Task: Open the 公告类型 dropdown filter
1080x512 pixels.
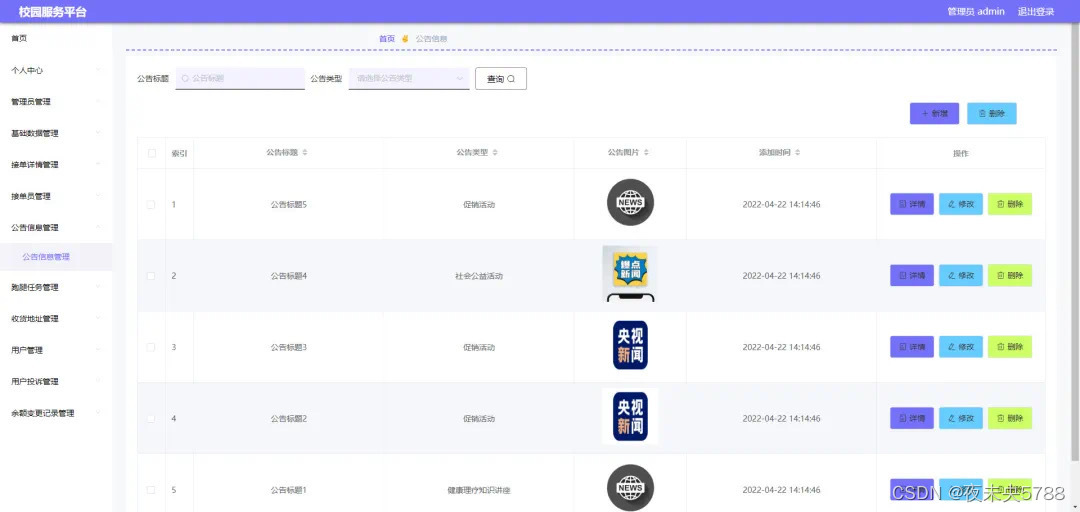Action: (409, 79)
